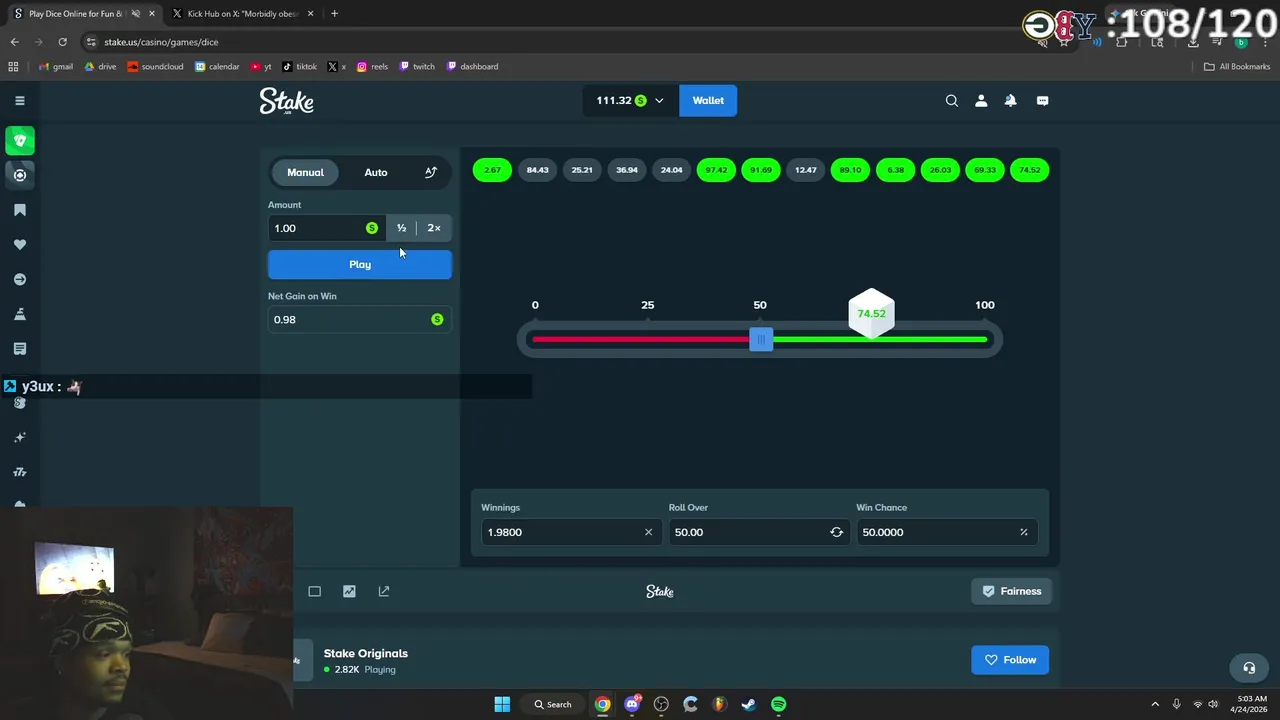The height and width of the screenshot is (720, 1280).
Task: Open Spotify from the taskbar
Action: 778,704
